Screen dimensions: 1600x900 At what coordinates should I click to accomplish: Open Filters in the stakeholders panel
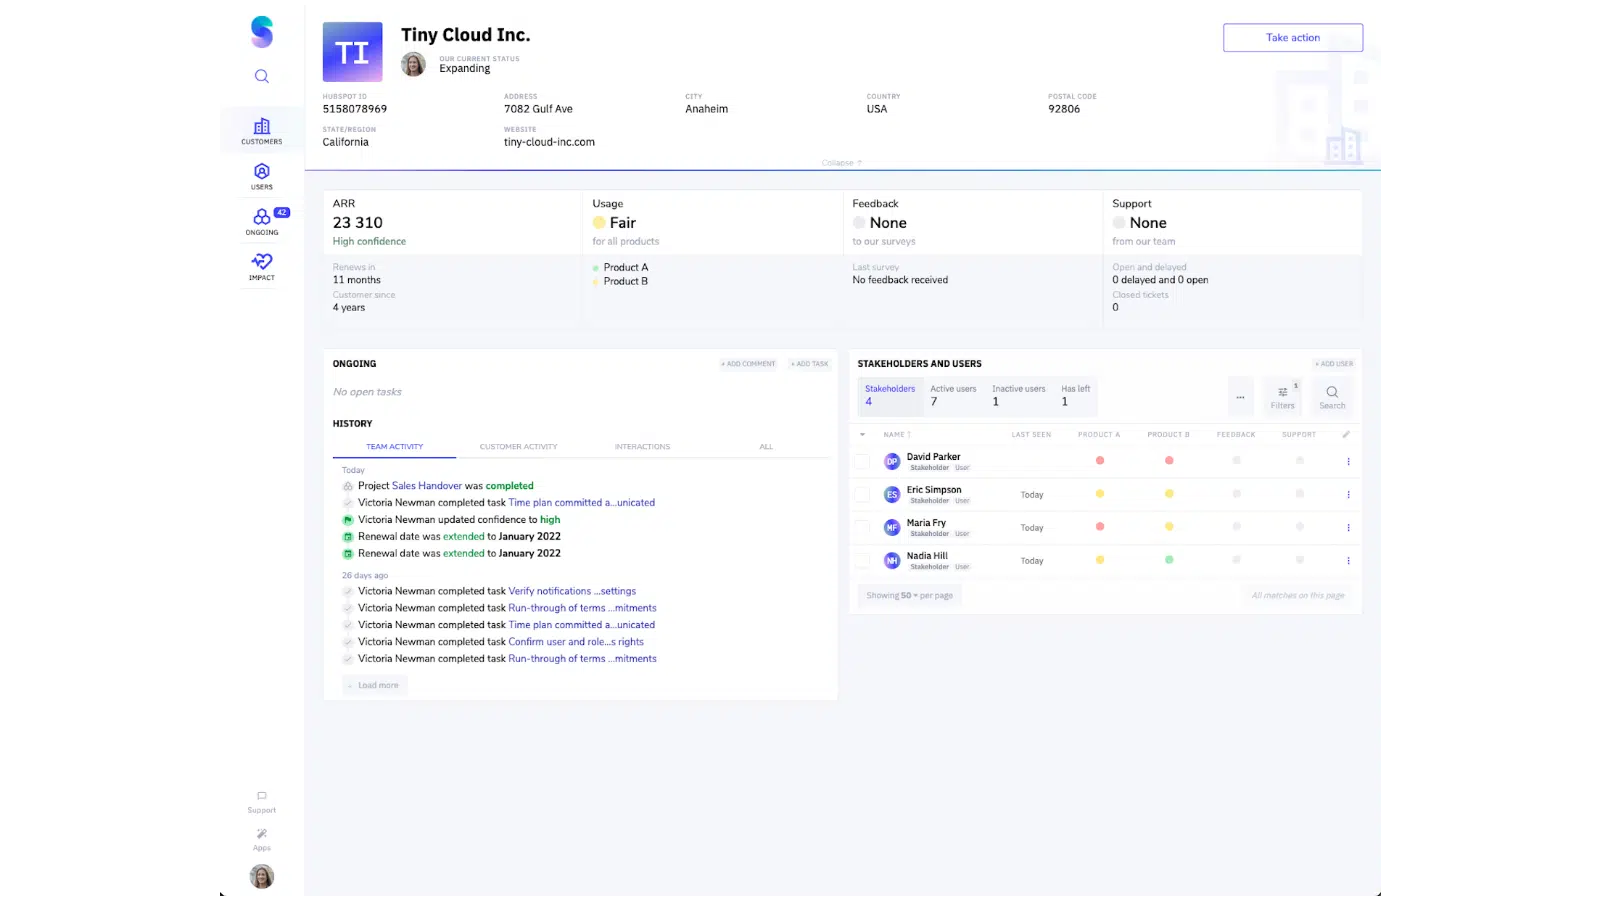click(x=1282, y=396)
